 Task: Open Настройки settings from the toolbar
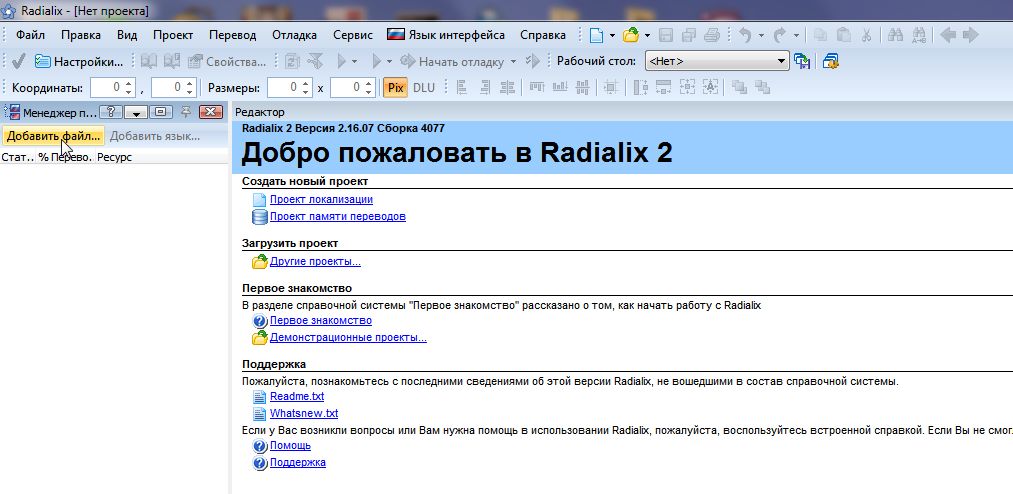coord(79,62)
